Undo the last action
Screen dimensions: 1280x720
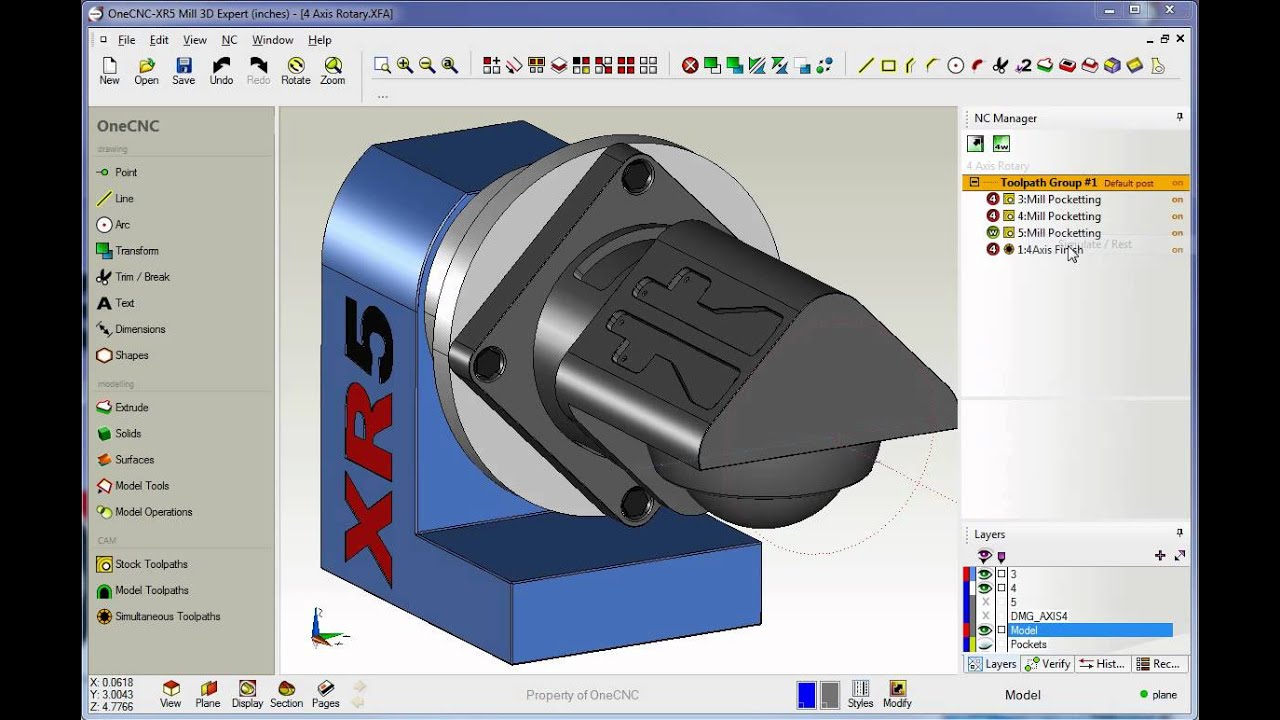[221, 71]
